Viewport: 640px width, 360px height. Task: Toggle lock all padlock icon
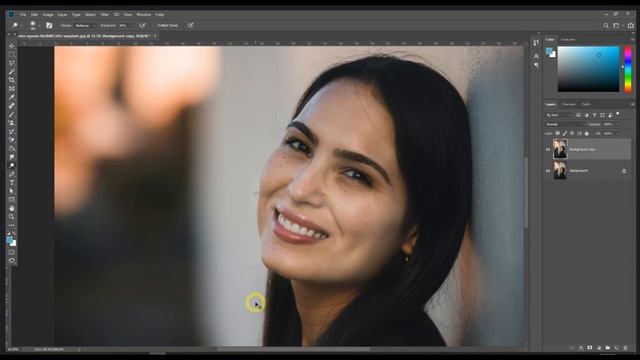(x=587, y=133)
